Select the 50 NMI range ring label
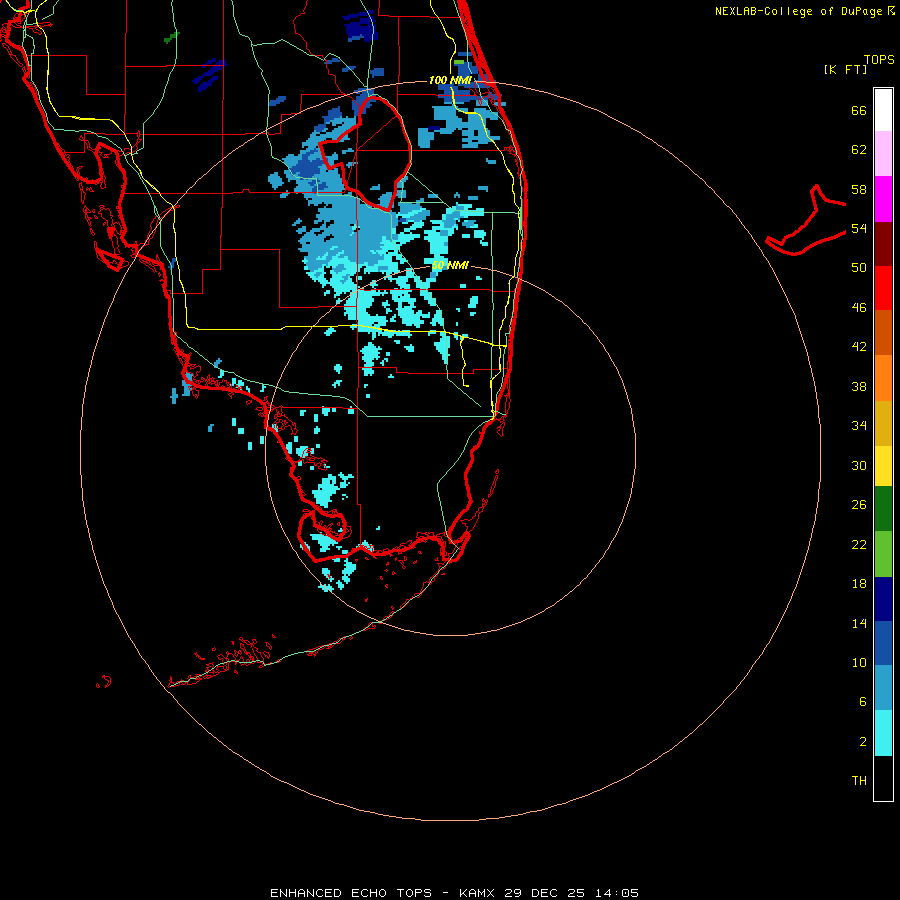Image resolution: width=900 pixels, height=900 pixels. pos(450,265)
